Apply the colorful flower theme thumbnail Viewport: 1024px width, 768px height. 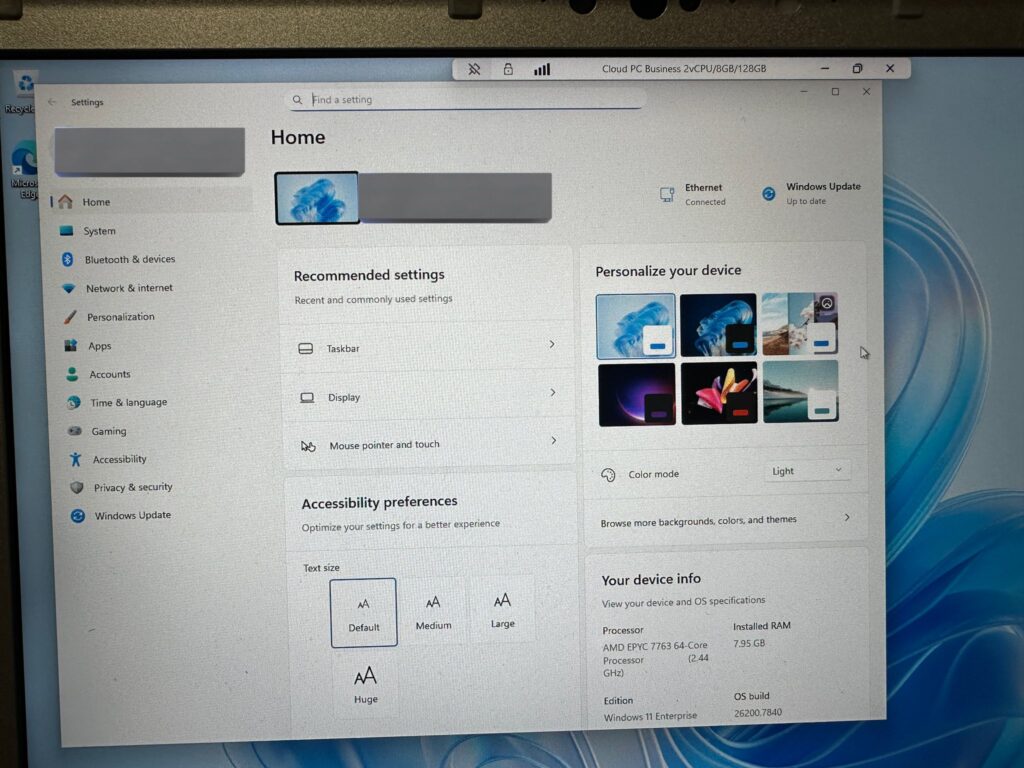click(718, 392)
